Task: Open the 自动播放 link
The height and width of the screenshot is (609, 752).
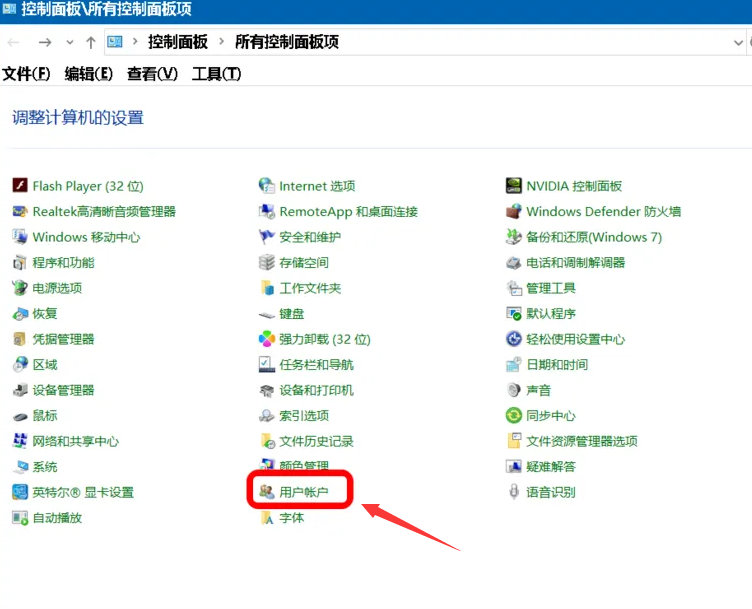Action: [x=57, y=518]
